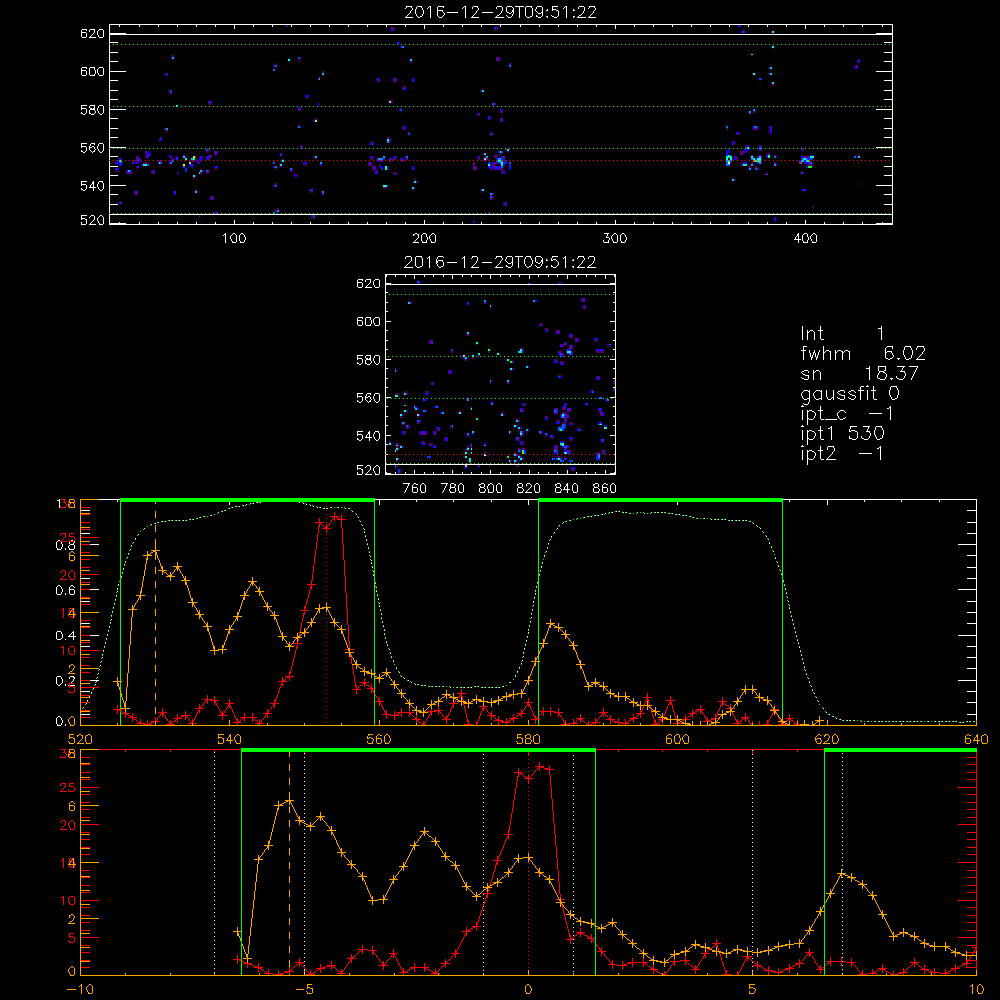The width and height of the screenshot is (1000, 1000).
Task: Click tick label "800" under the middle image
Action: (490, 489)
